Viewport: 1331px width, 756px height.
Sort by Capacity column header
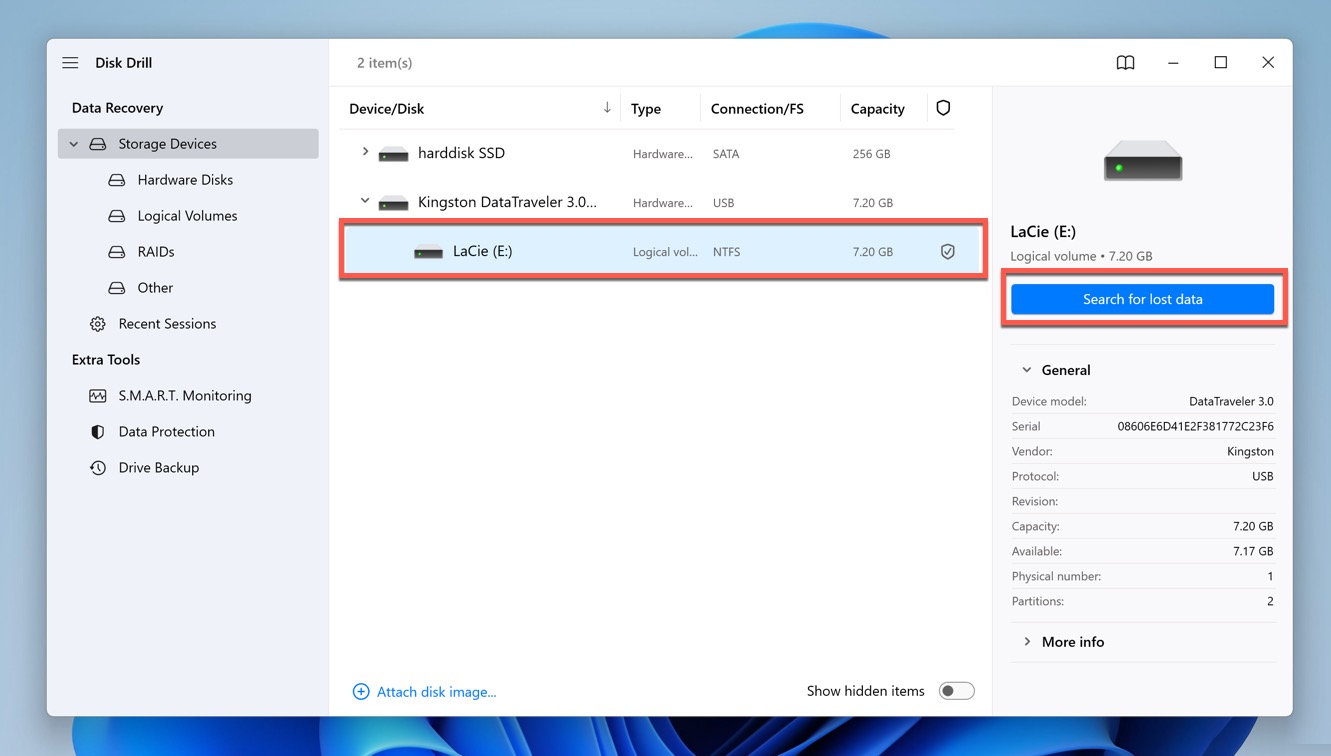coord(877,108)
